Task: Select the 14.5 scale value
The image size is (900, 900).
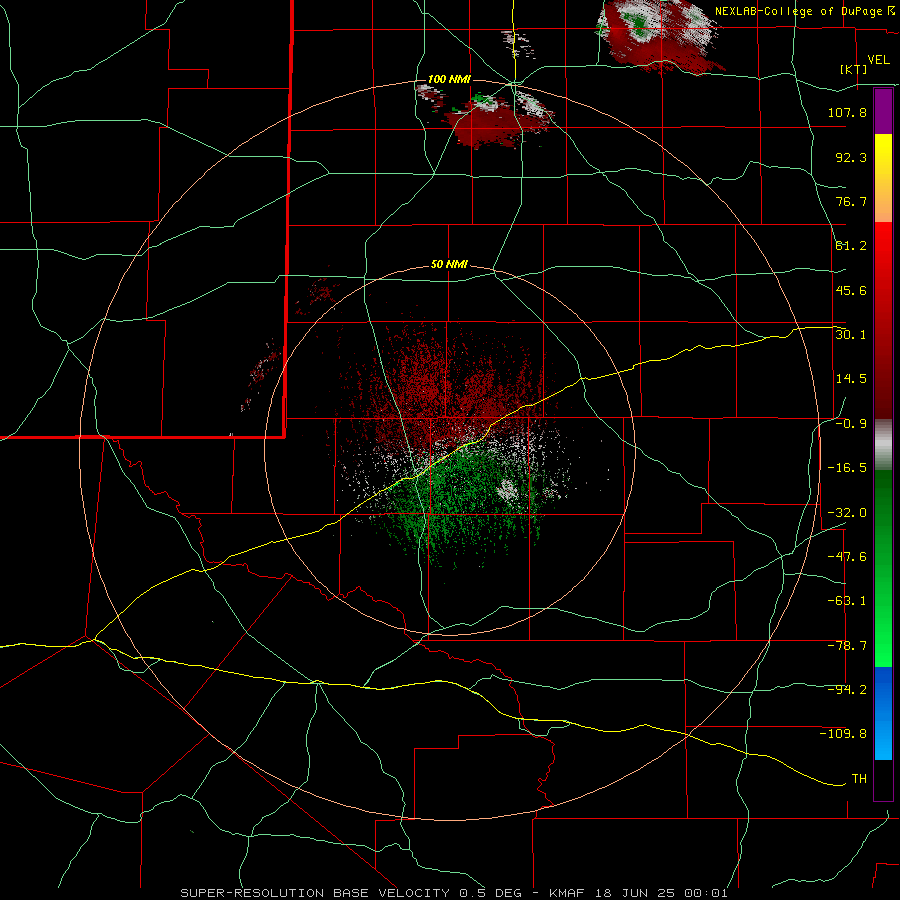Action: pyautogui.click(x=851, y=379)
